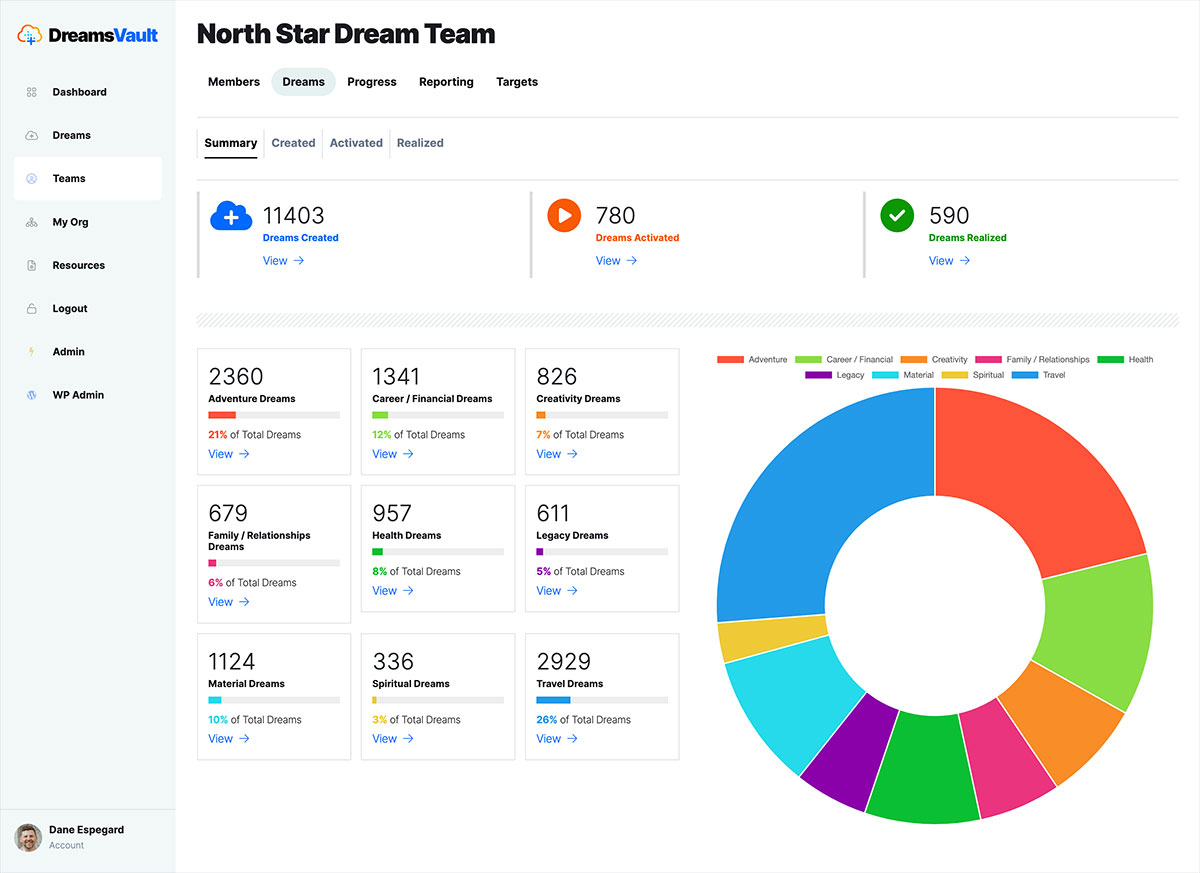Switch to the Progress tab

(x=372, y=82)
